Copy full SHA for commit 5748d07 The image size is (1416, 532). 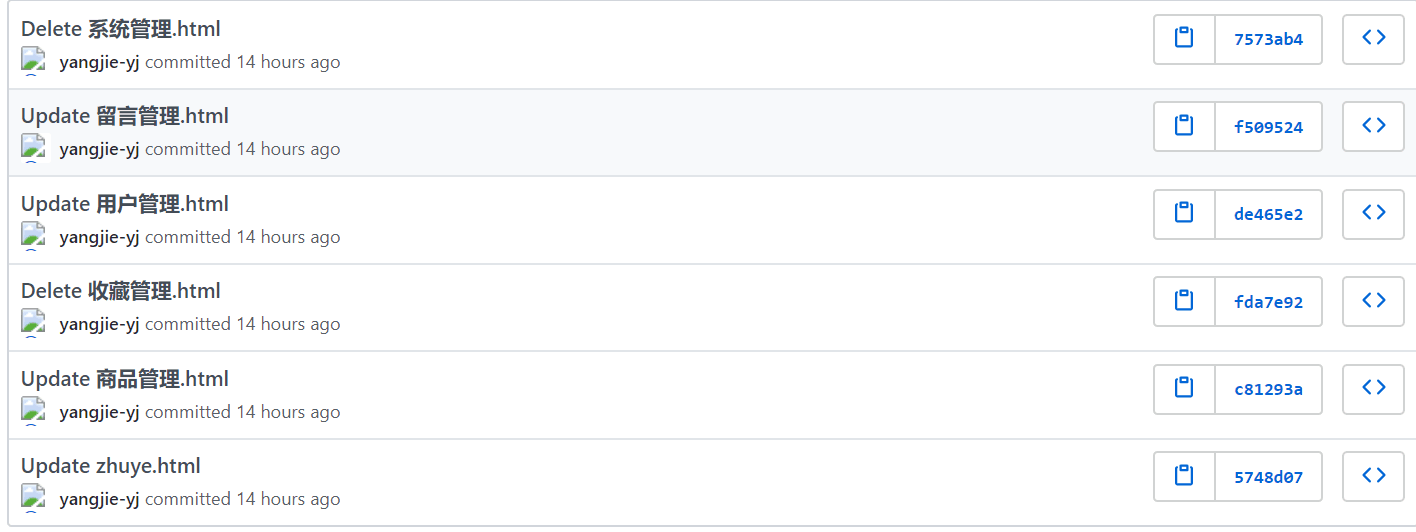[x=1184, y=476]
